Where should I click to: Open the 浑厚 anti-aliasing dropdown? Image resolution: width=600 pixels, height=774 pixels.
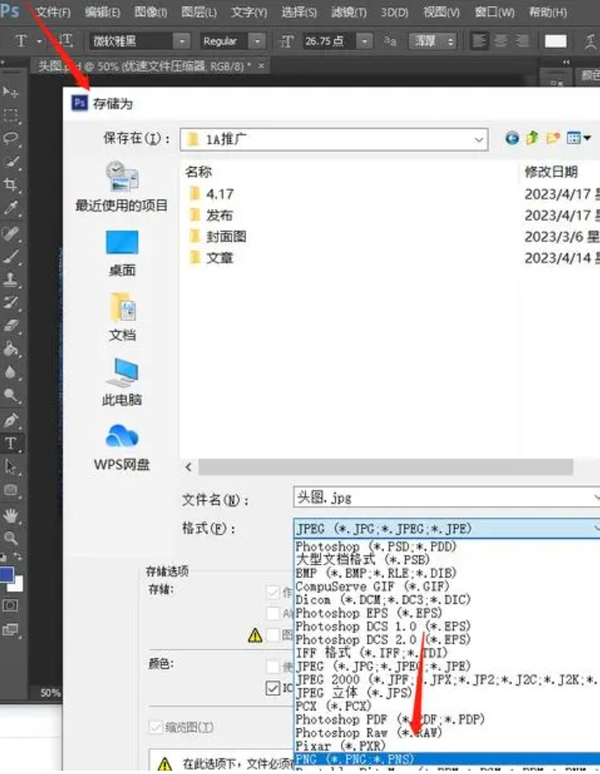click(x=433, y=41)
